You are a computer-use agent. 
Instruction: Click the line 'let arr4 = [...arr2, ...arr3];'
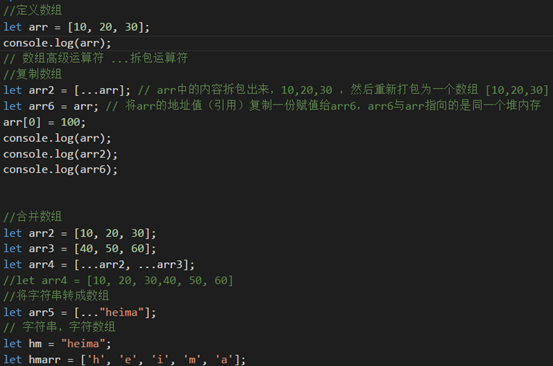(99, 264)
